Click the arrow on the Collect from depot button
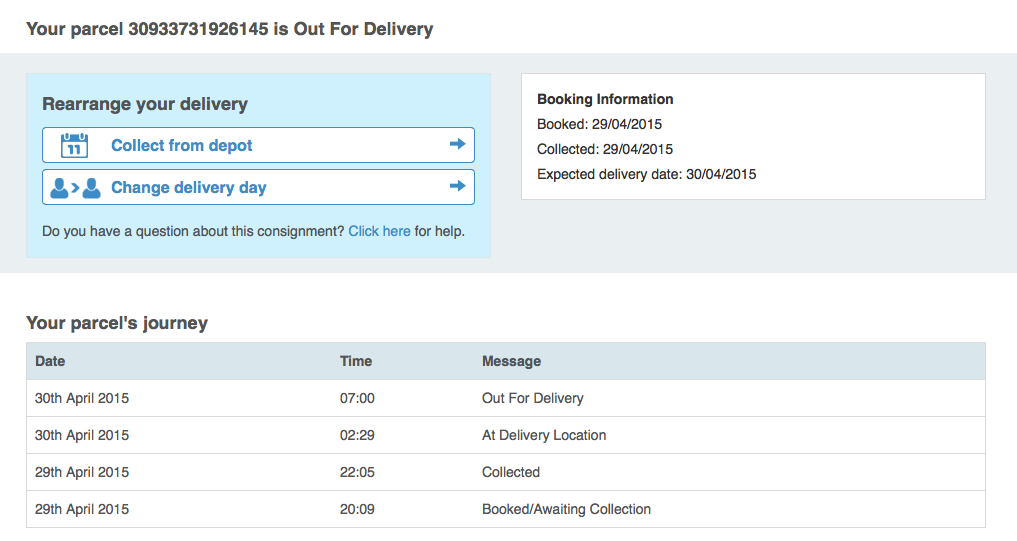 click(457, 145)
